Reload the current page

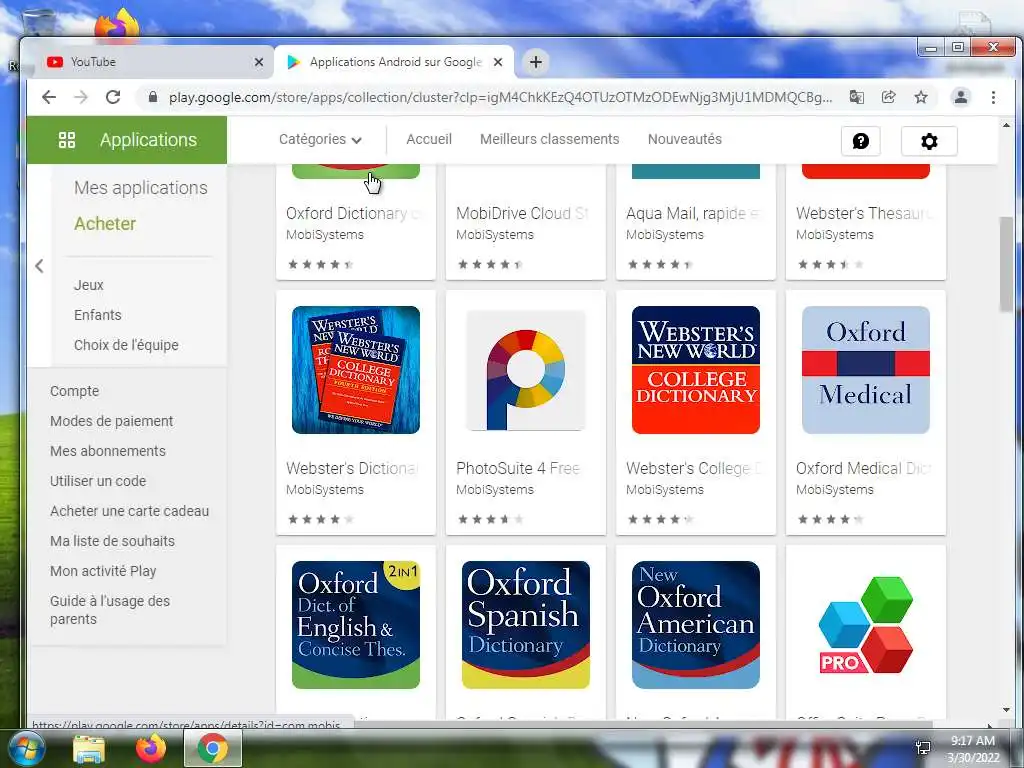[x=113, y=97]
